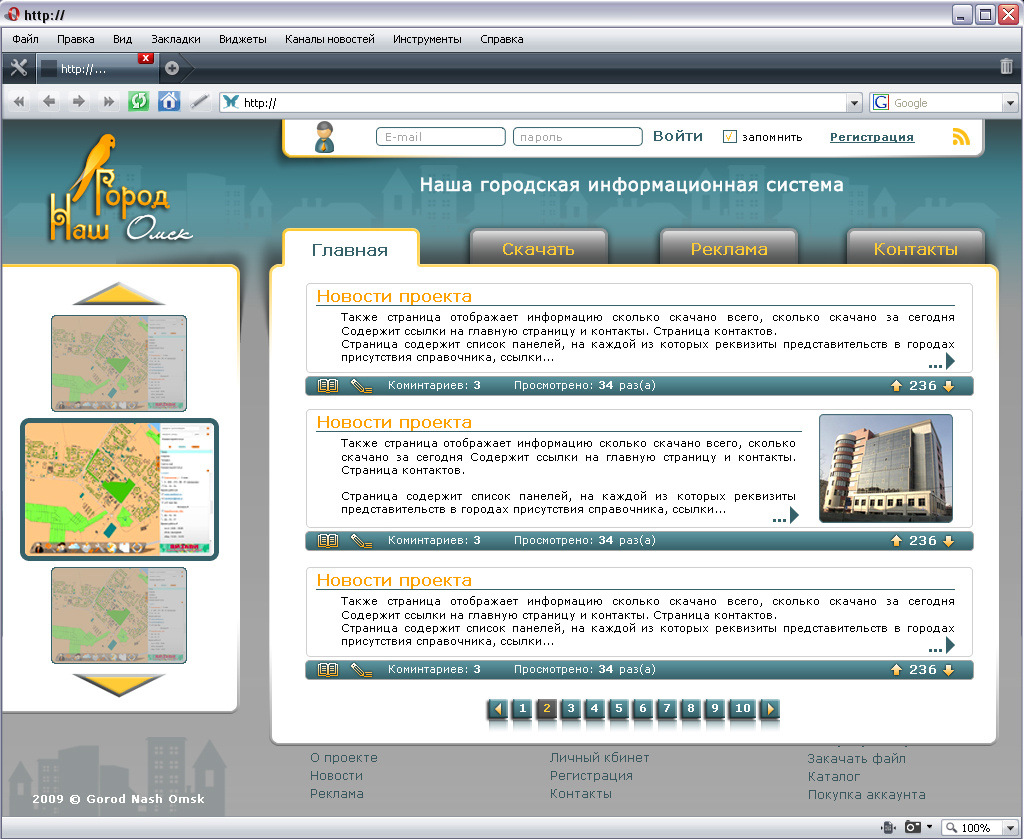Click the Google search input field
This screenshot has width=1024, height=839.
pyautogui.click(x=945, y=103)
